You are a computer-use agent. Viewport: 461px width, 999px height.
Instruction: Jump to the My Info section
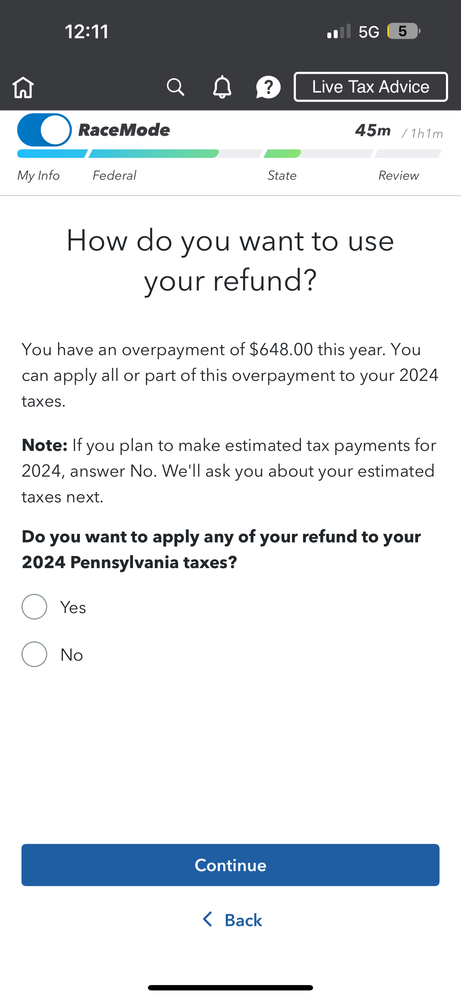(38, 175)
